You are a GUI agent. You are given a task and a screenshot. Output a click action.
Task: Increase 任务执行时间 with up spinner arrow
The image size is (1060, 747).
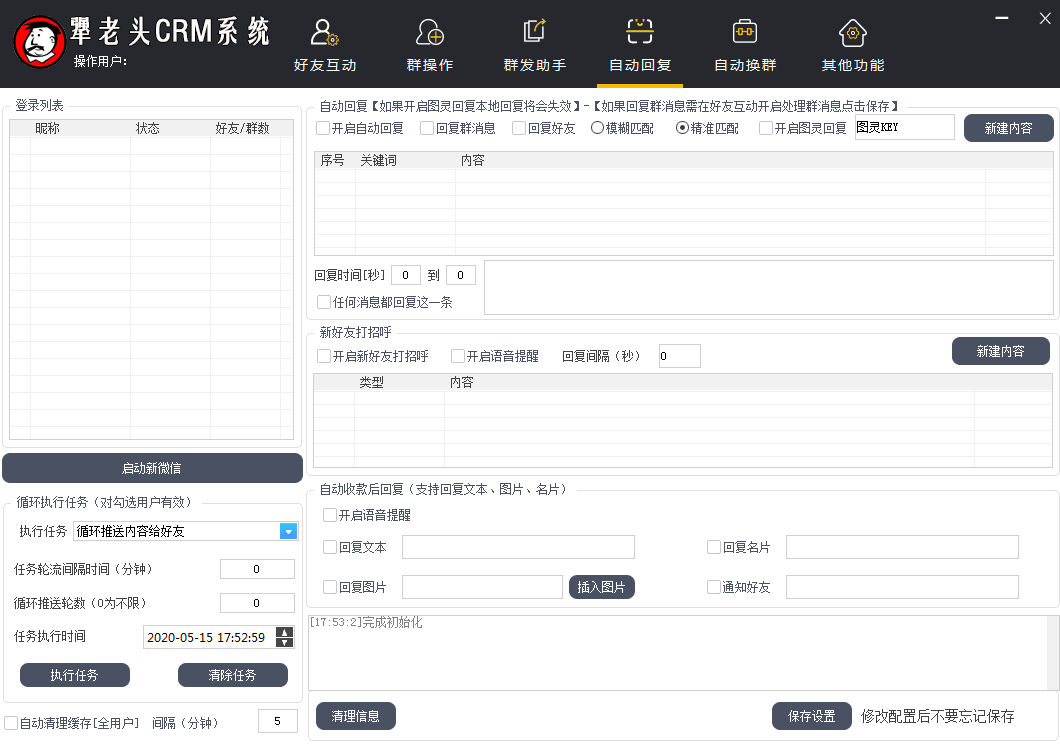pyautogui.click(x=285, y=631)
